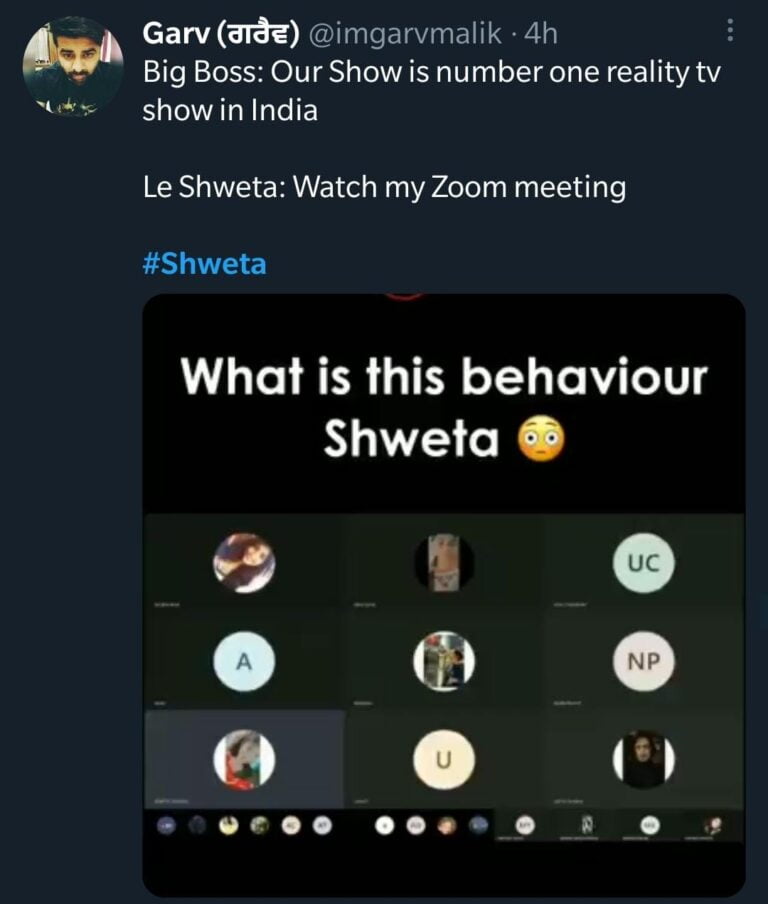Click the flushed face emoji in the caption
Image resolution: width=768 pixels, height=904 pixels.
540,440
